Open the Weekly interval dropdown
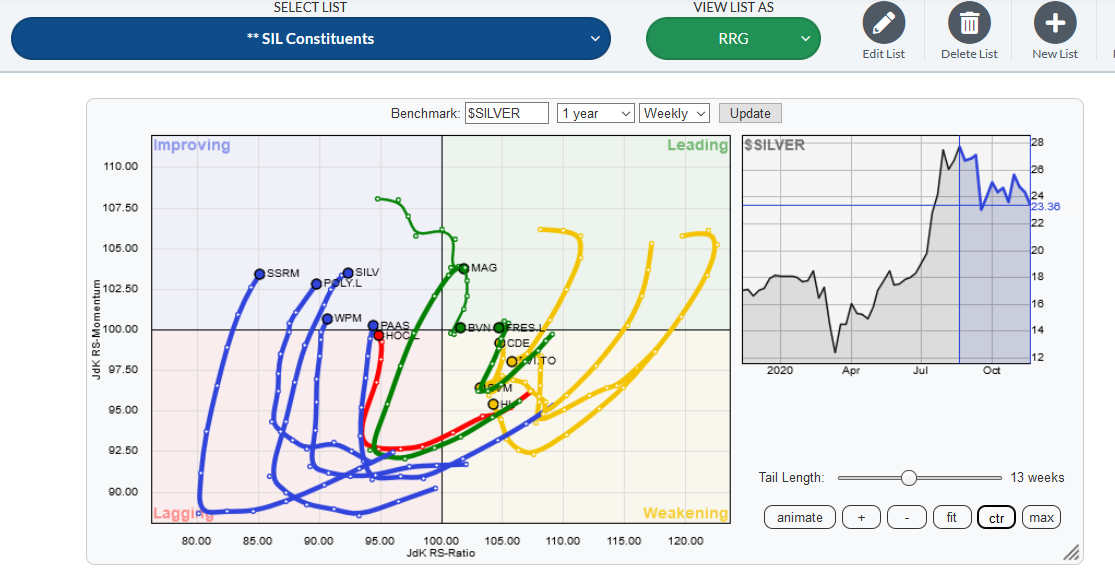 pyautogui.click(x=675, y=113)
